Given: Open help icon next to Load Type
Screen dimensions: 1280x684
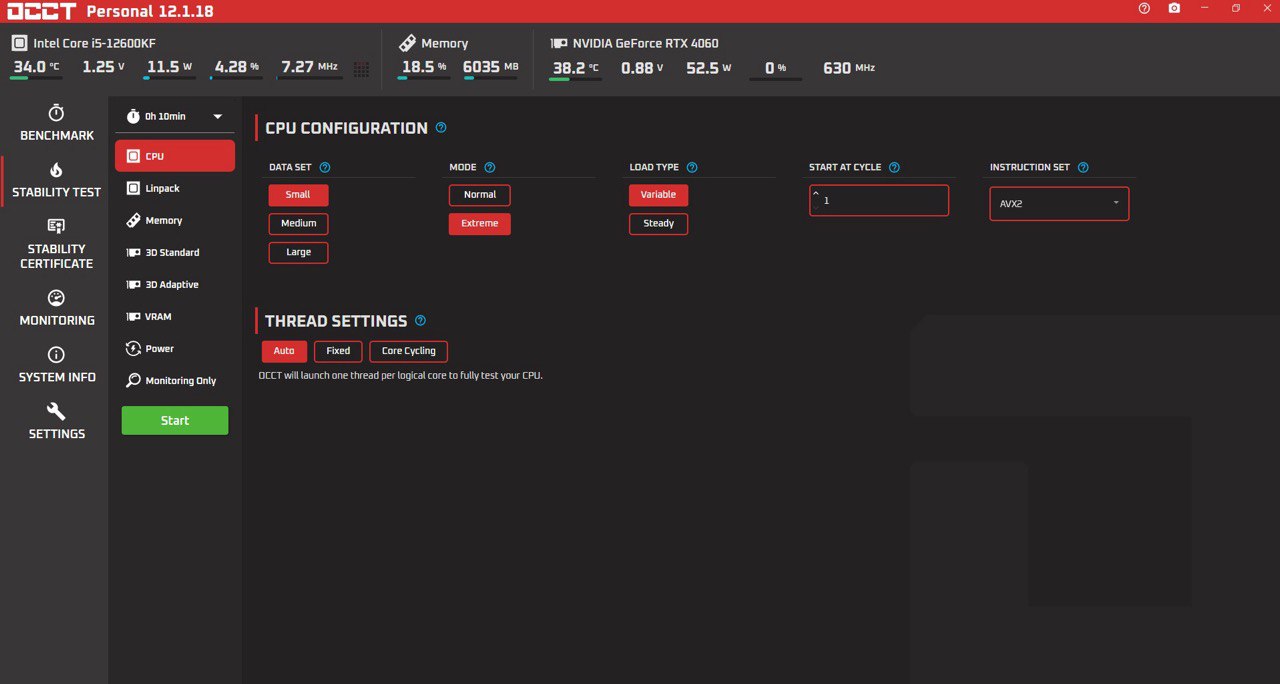Looking at the screenshot, I should (x=692, y=168).
